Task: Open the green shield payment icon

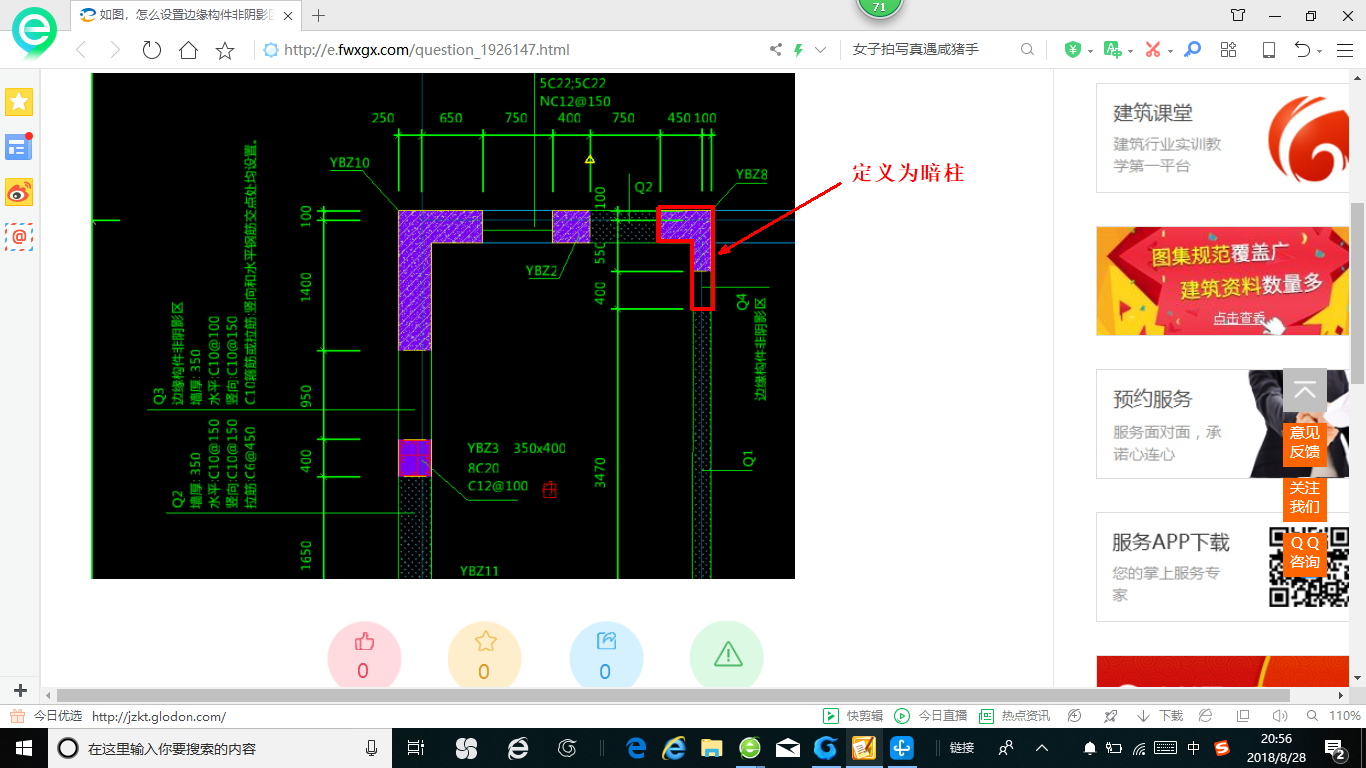Action: [1072, 50]
